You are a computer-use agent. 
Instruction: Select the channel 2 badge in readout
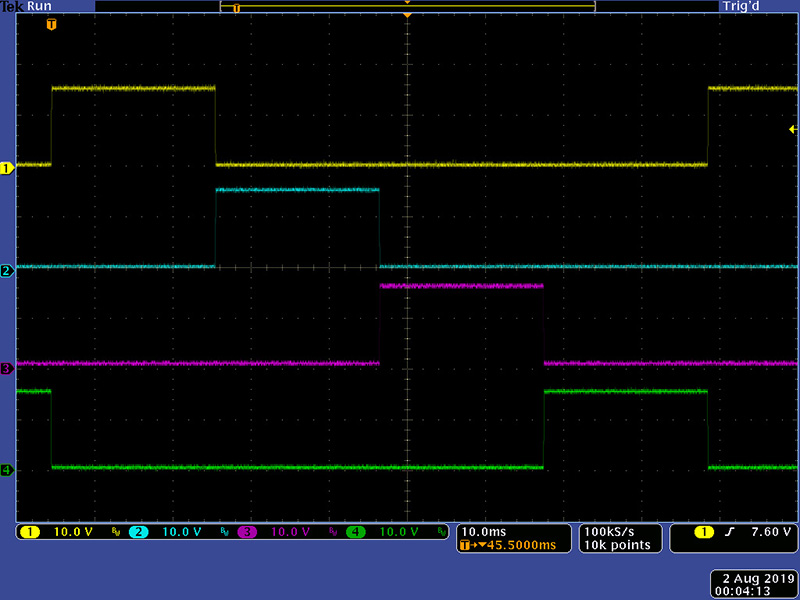[x=138, y=532]
